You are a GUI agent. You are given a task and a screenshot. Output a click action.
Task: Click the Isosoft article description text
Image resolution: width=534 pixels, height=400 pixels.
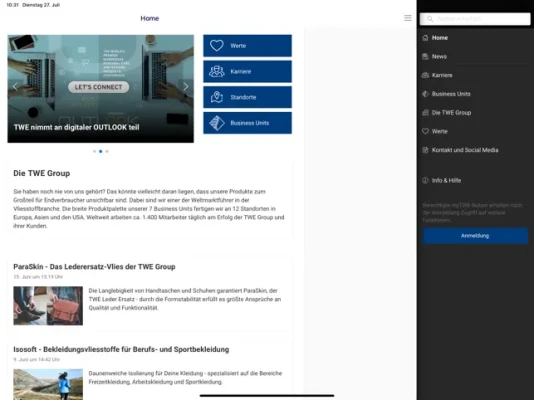point(185,378)
